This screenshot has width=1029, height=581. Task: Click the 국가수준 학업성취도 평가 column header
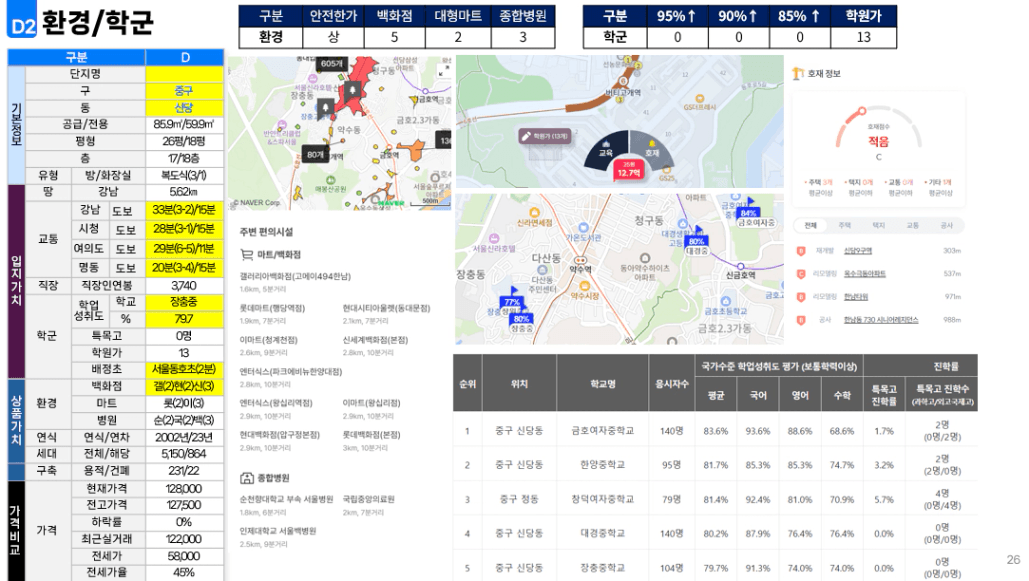(779, 366)
